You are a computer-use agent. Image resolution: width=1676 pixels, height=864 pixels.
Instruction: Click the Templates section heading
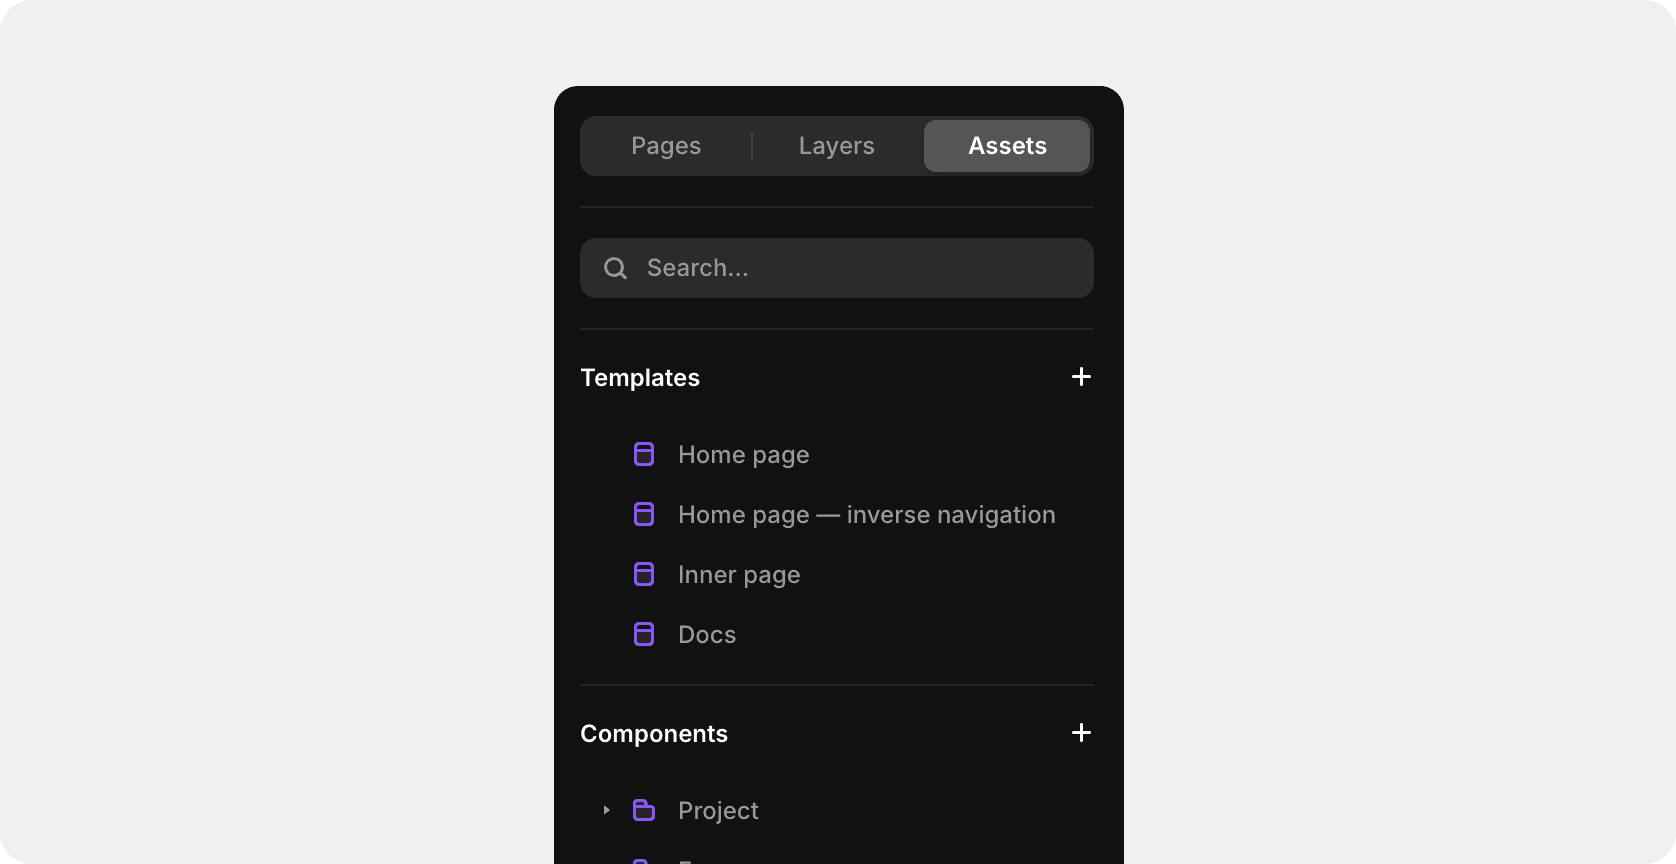click(640, 378)
